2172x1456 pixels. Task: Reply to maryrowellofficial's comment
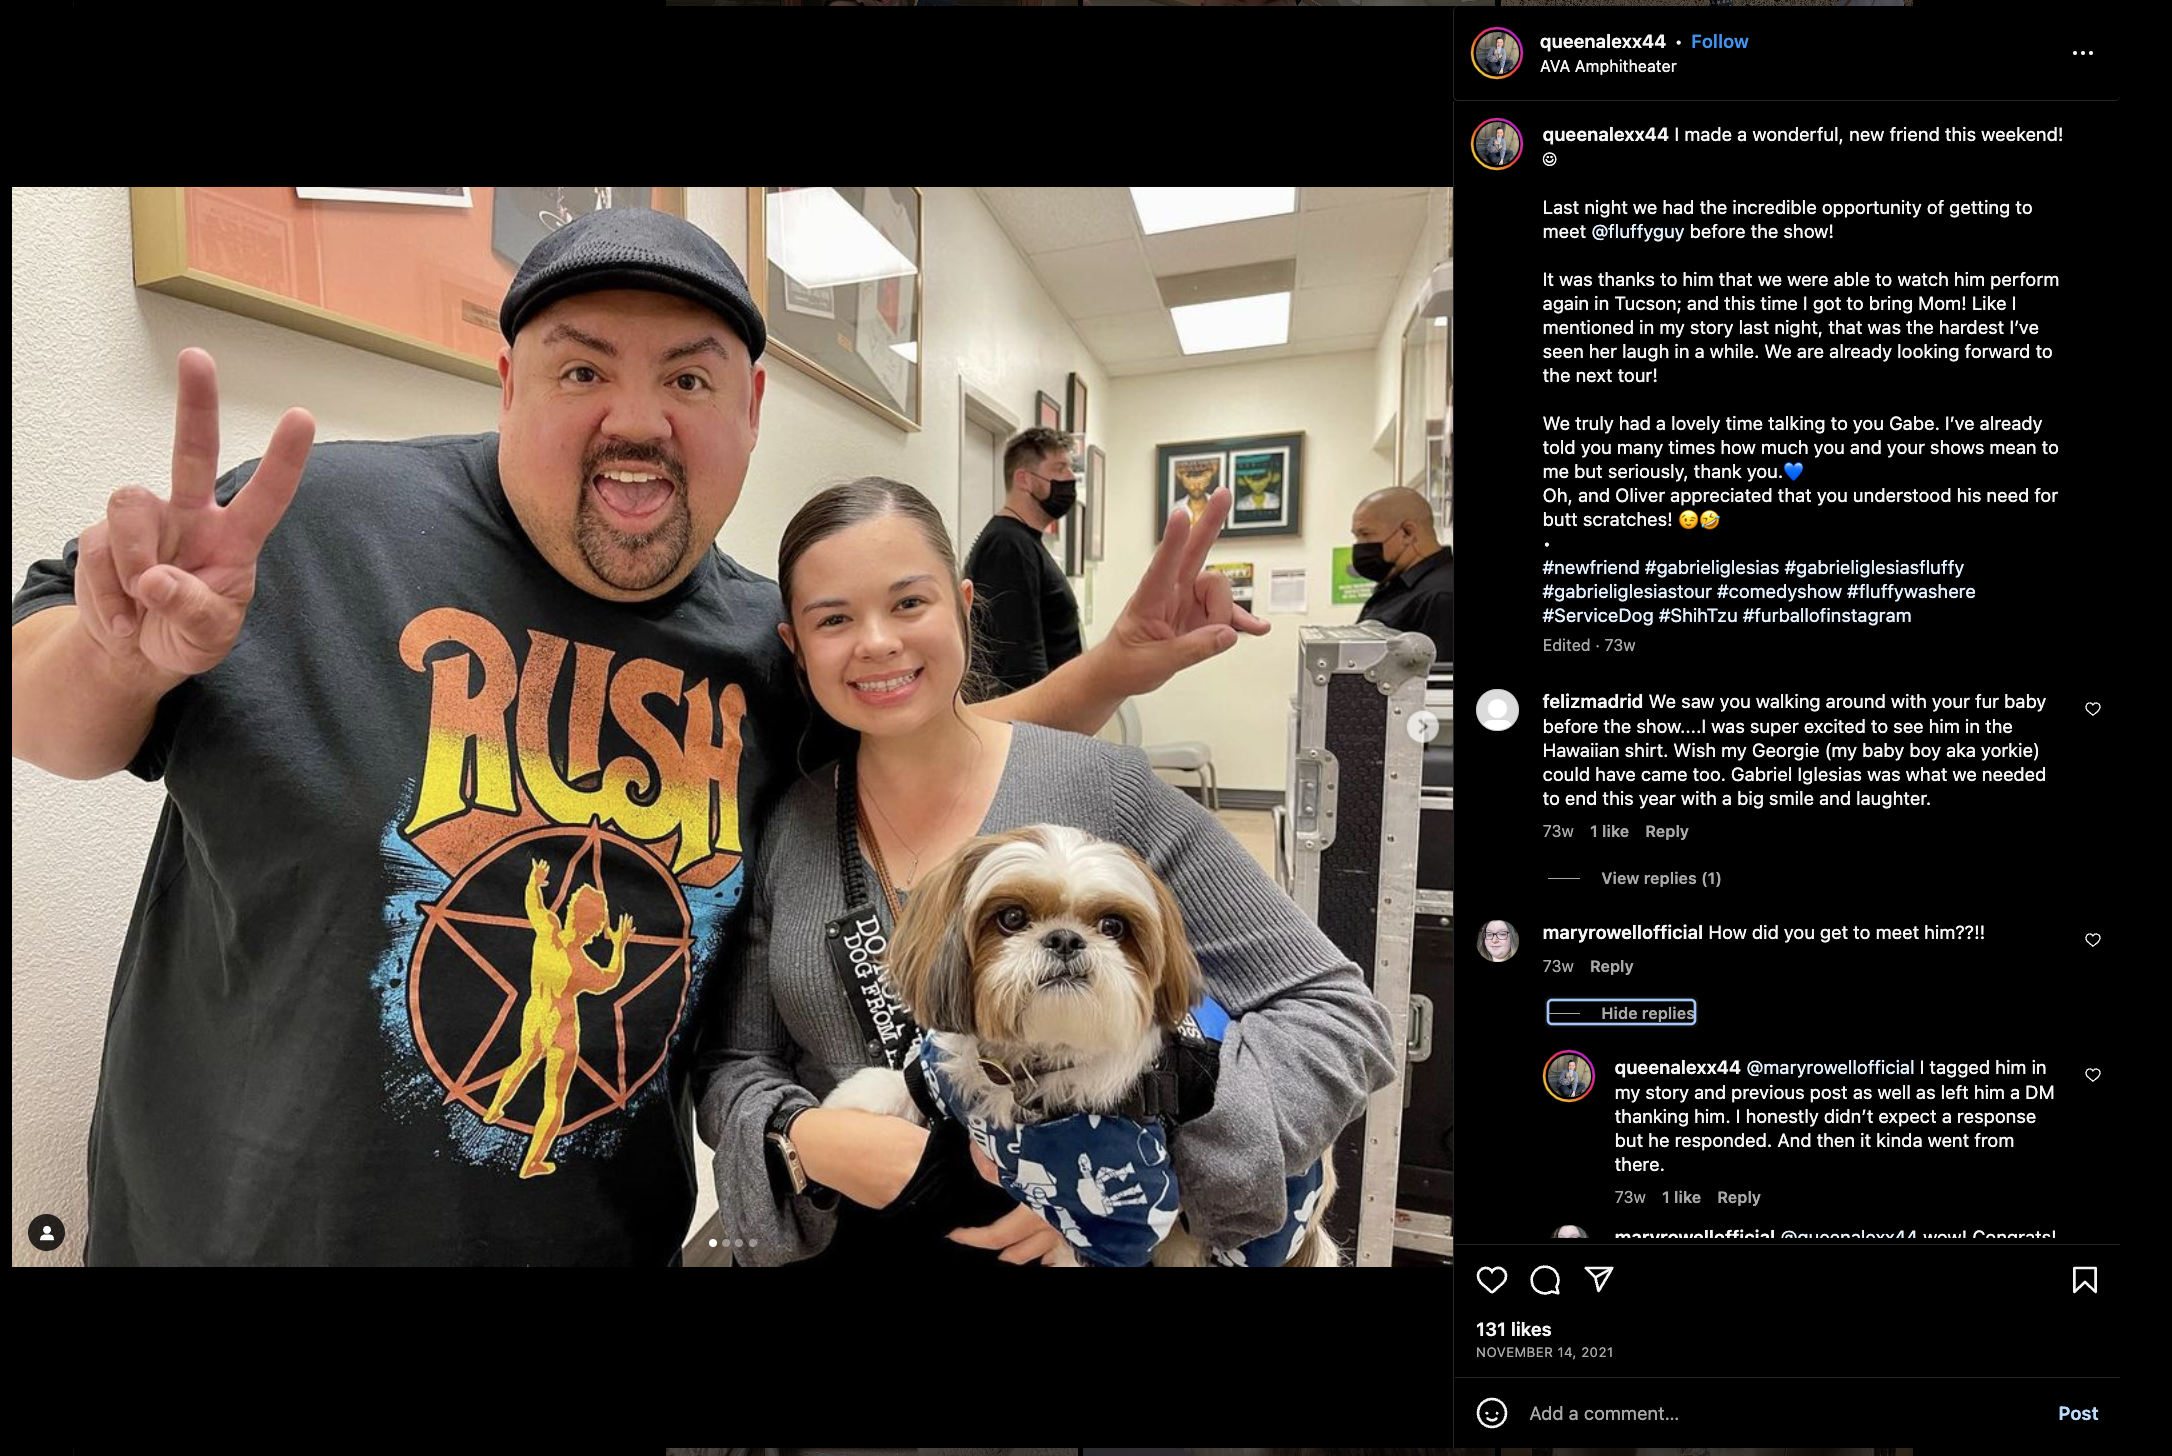click(x=1611, y=966)
